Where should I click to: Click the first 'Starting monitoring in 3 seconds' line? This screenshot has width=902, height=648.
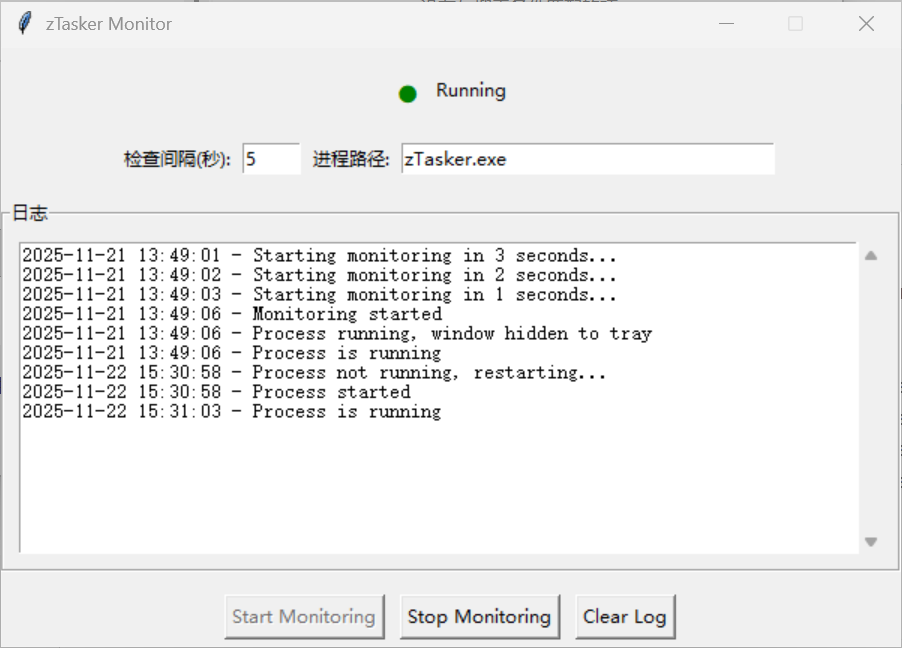pyautogui.click(x=318, y=255)
